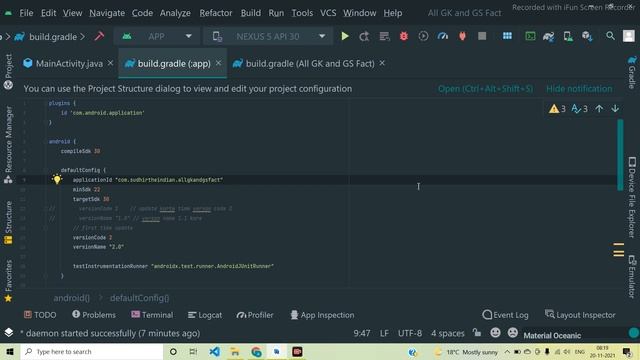This screenshot has height=360, width=640.
Task: Expand the Device File Explorer panel
Action: pyautogui.click(x=632, y=198)
